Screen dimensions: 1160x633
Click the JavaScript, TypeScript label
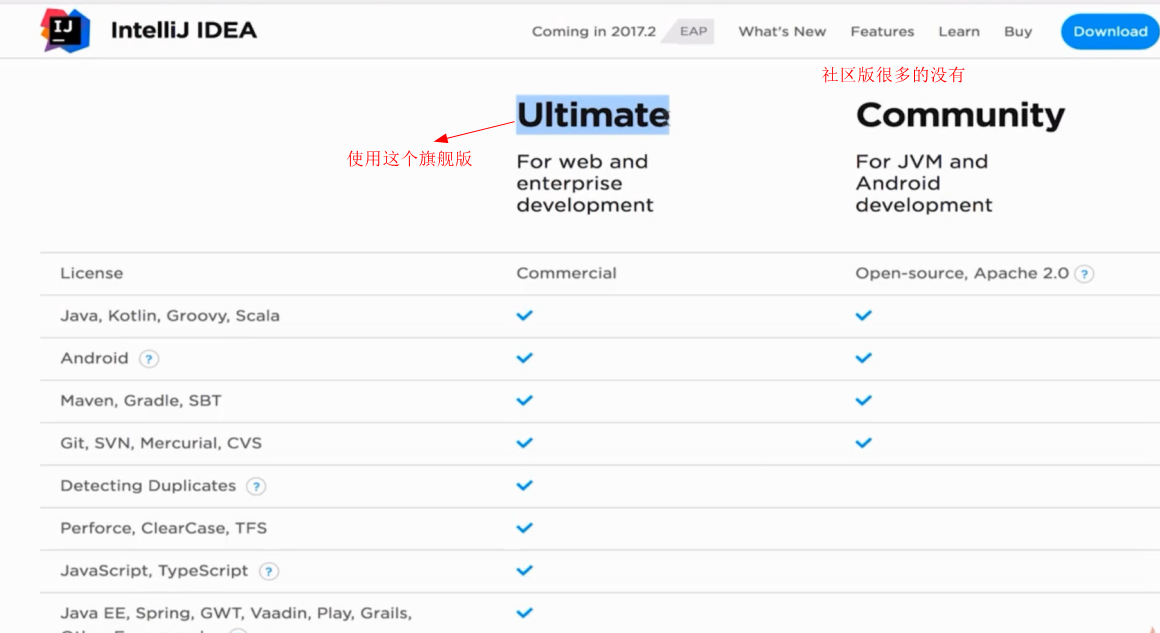click(154, 571)
